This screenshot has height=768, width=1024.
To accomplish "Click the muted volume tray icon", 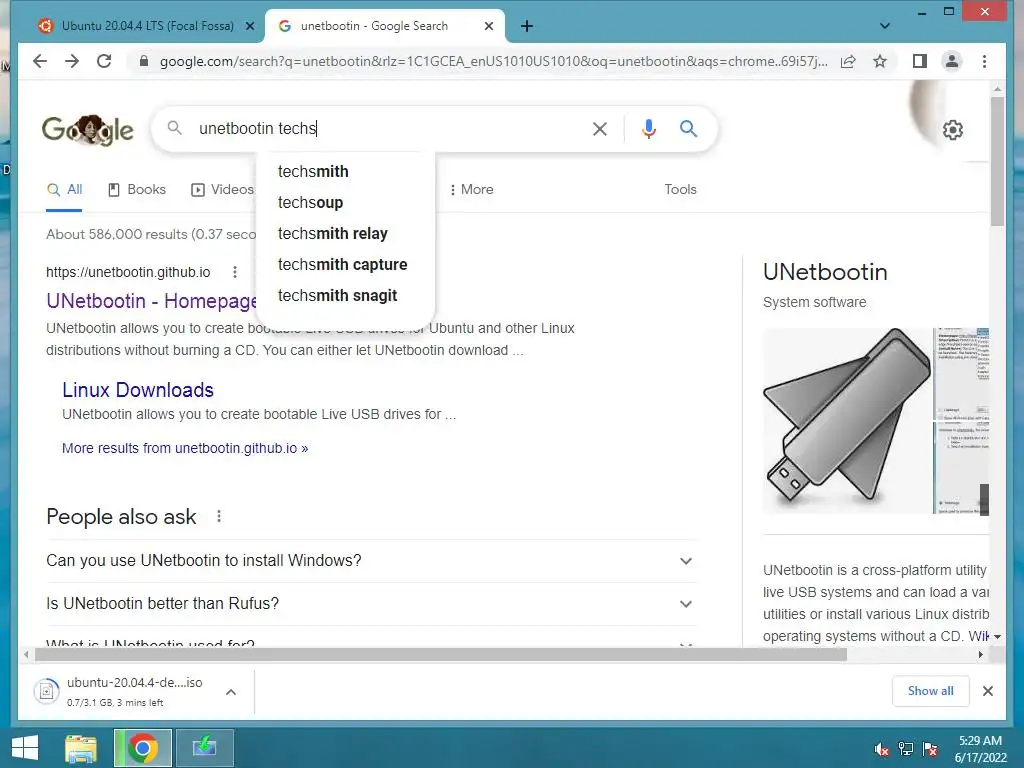I will (882, 749).
